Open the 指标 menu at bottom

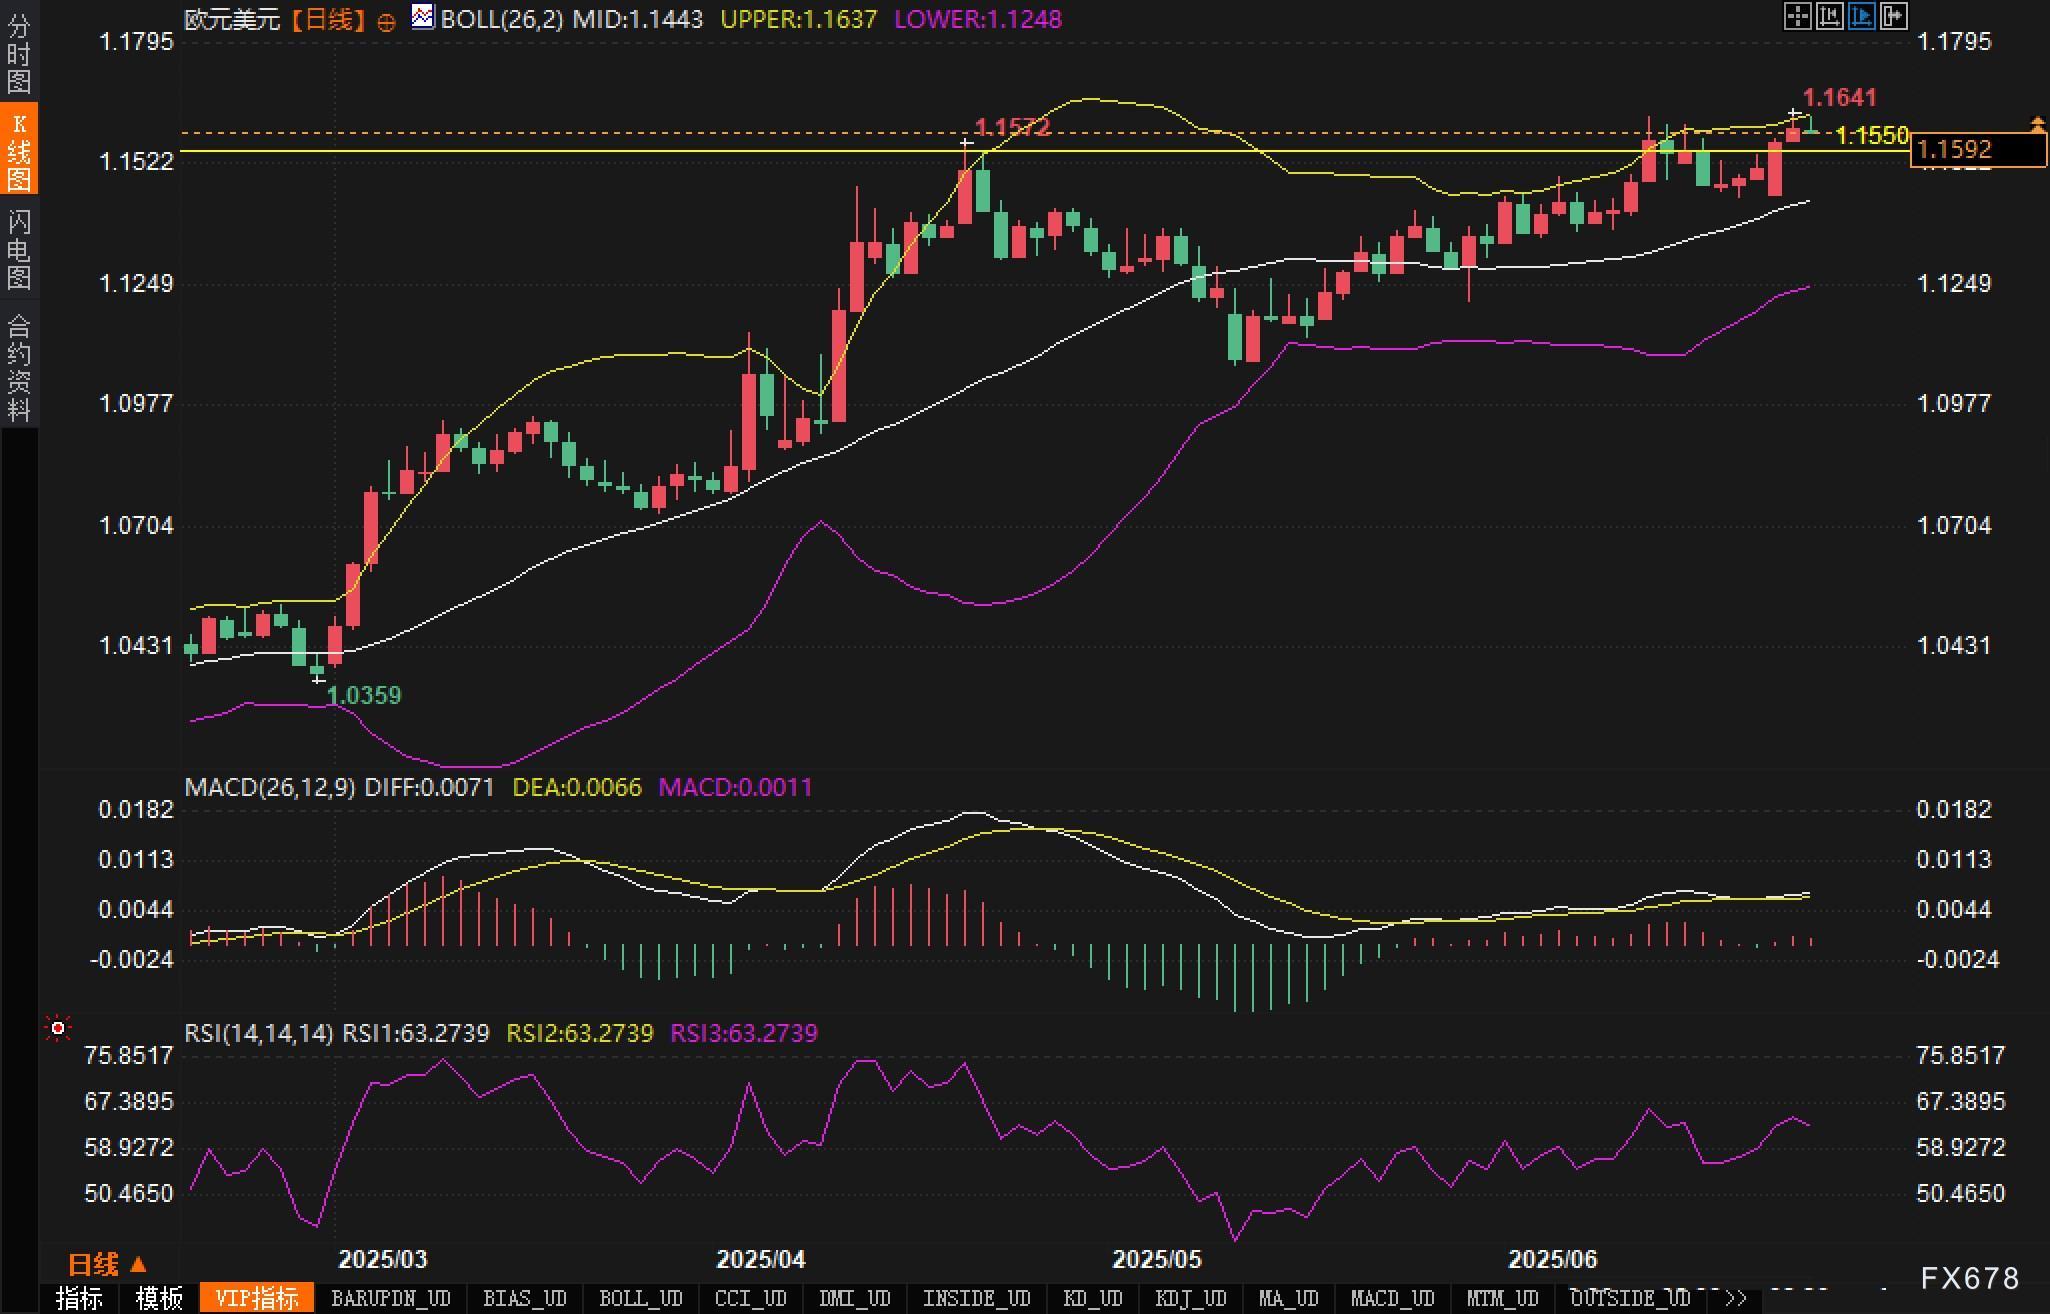[80, 1298]
